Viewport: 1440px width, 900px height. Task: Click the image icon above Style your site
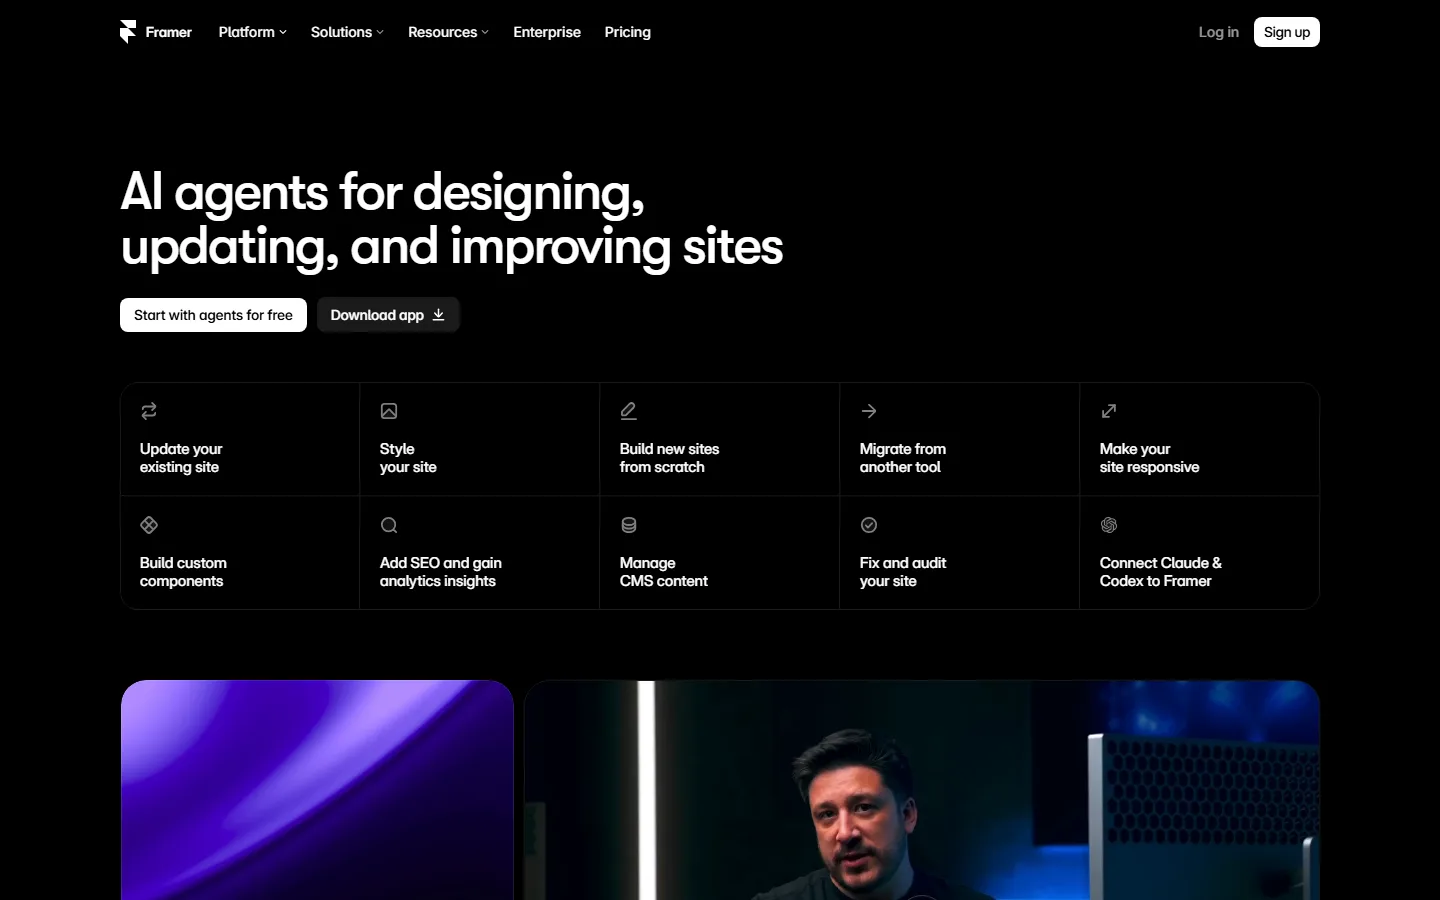389,411
